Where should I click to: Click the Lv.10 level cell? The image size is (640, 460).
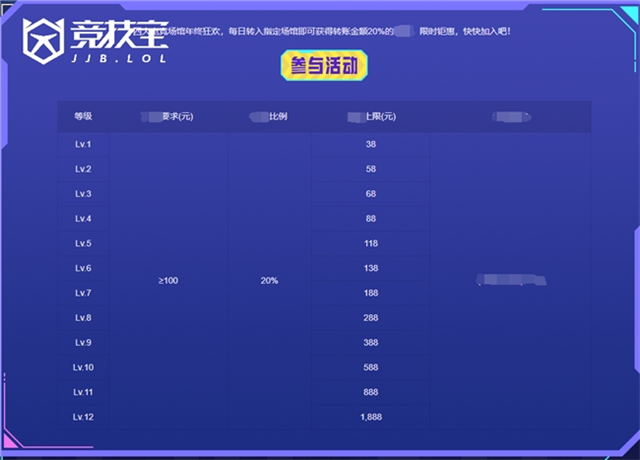[83, 367]
